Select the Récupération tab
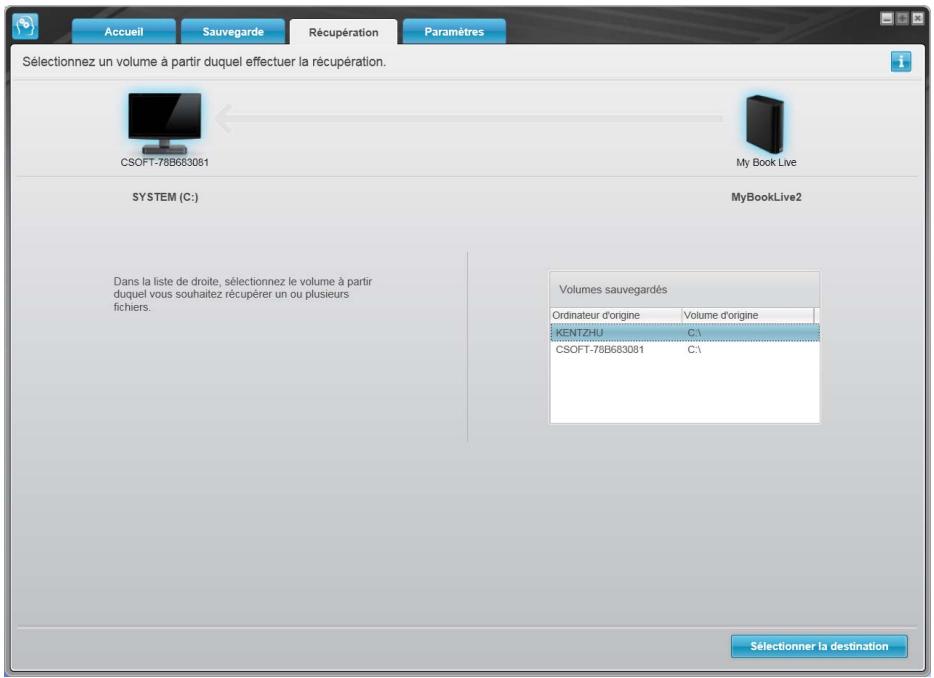Screen dimensions: 934x678 point(343,32)
